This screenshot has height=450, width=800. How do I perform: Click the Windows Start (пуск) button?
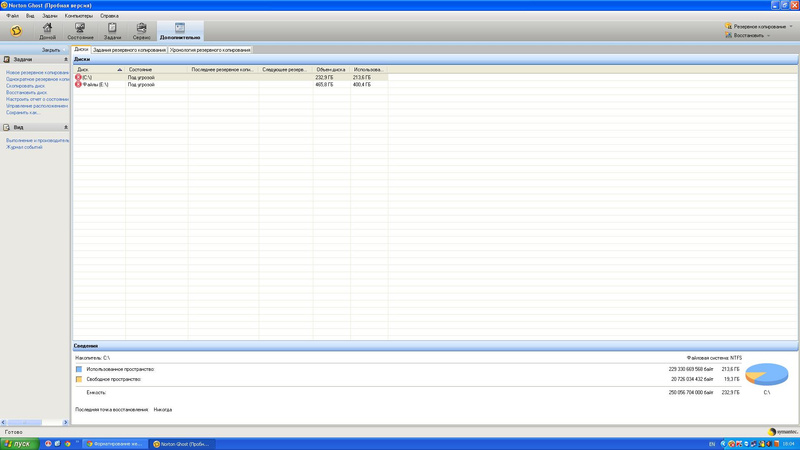pos(18,443)
